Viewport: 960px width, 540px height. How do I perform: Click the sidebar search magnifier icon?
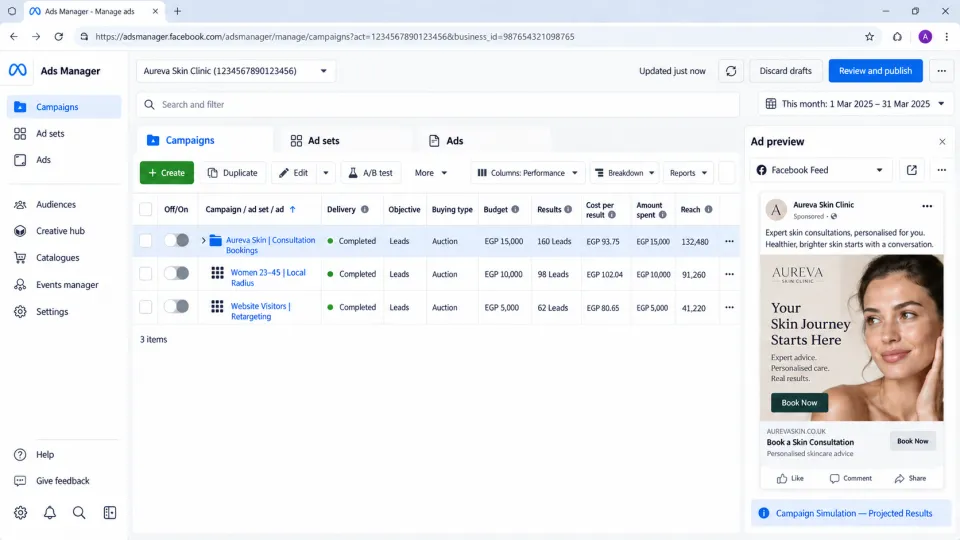[x=79, y=512]
